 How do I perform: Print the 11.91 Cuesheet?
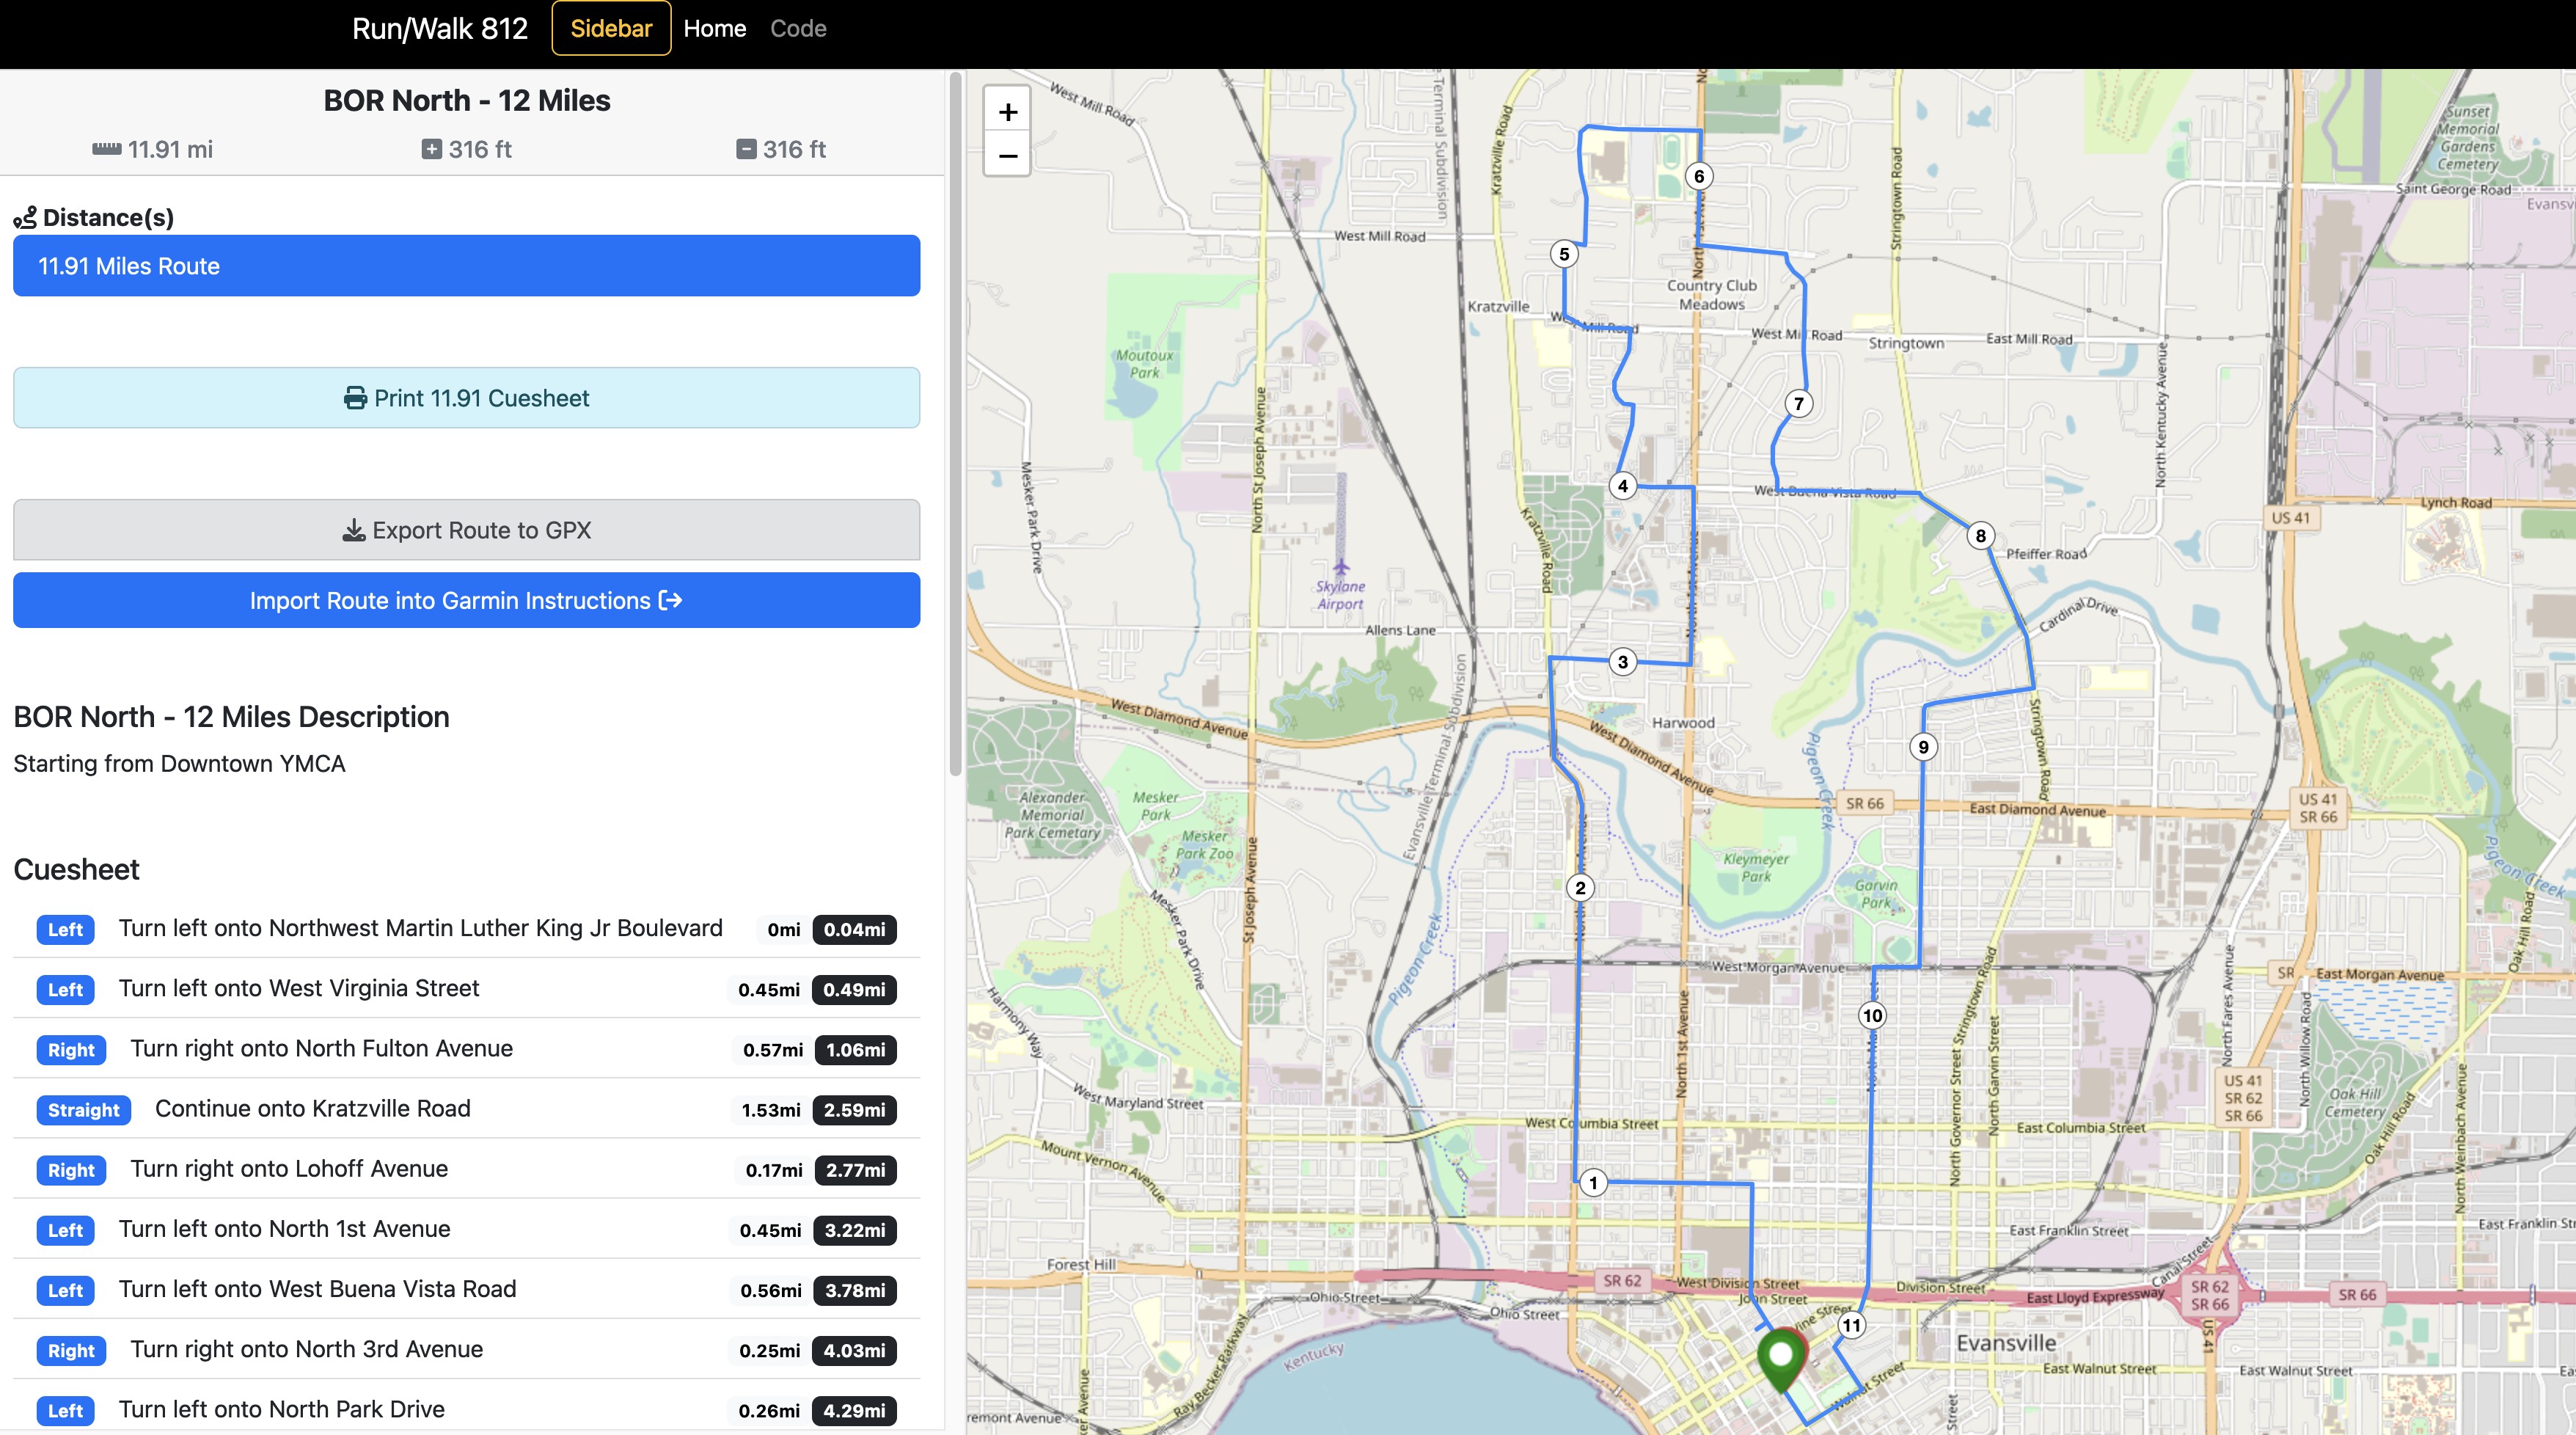click(x=466, y=398)
